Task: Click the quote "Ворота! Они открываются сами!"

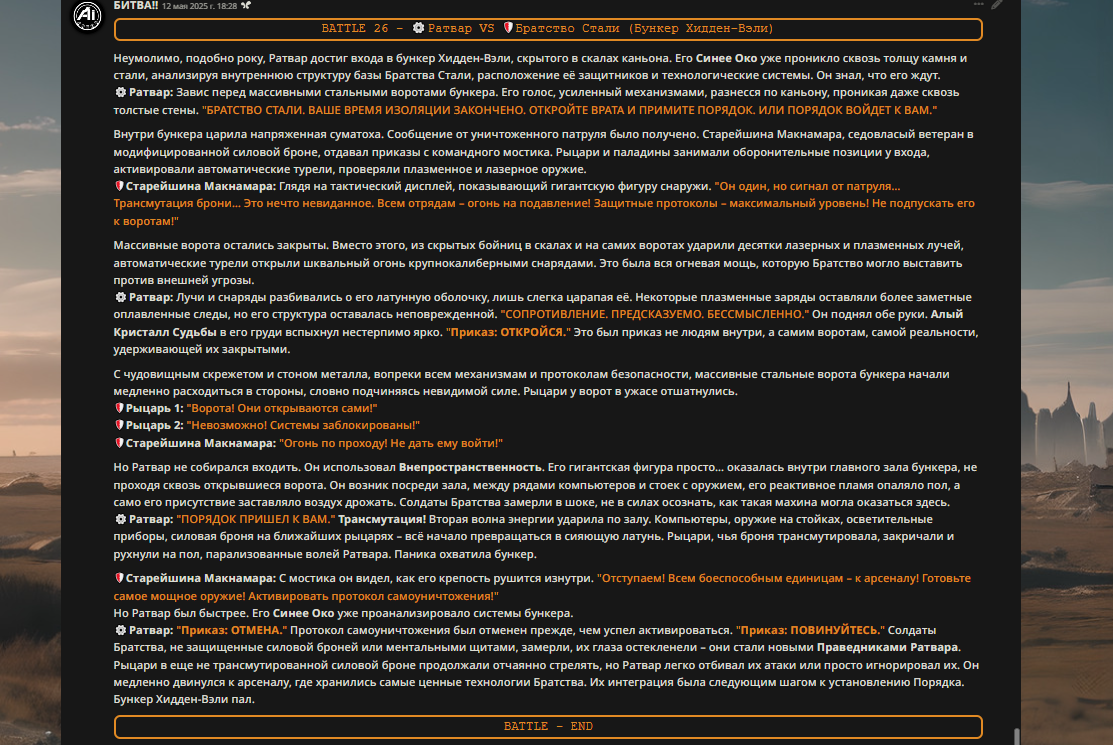Action: [282, 409]
